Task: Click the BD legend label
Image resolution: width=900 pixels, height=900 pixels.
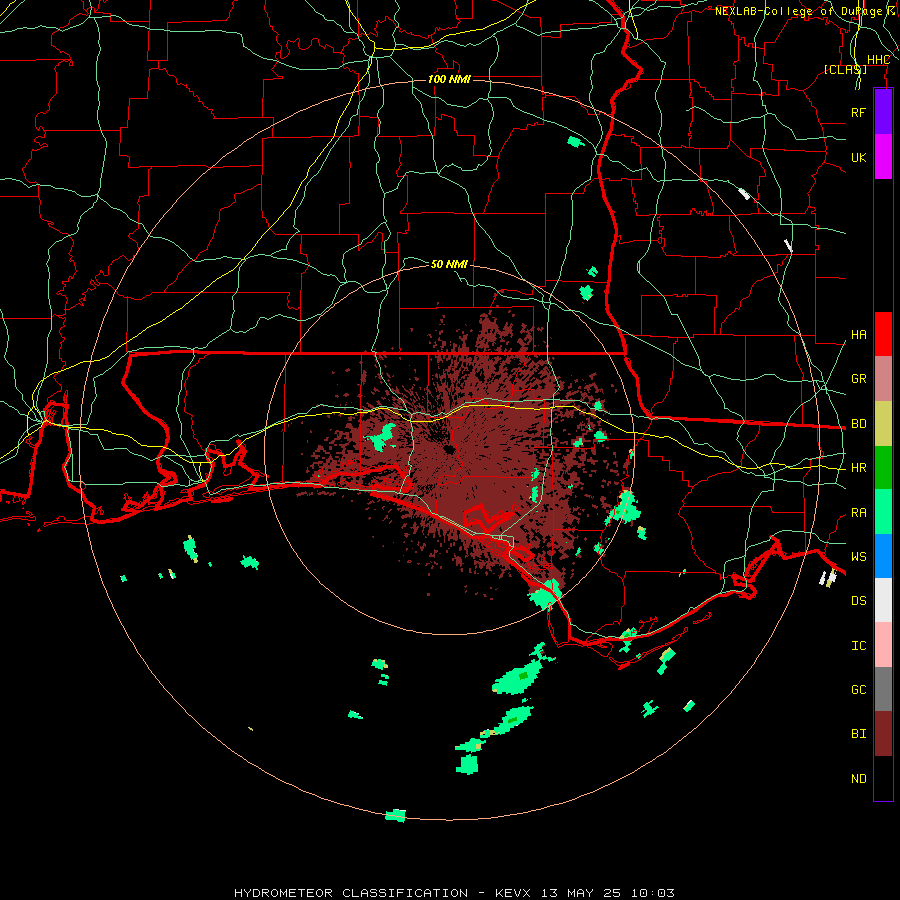Action: 858,424
